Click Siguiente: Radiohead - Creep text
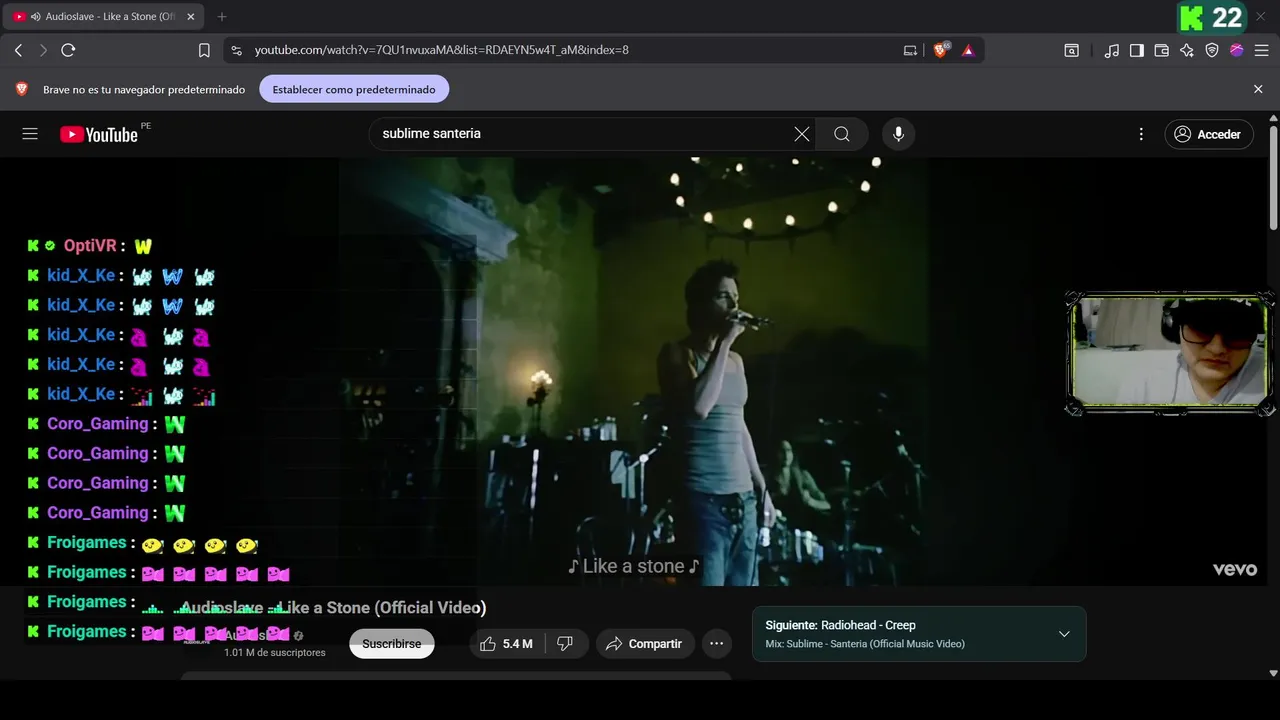Viewport: 1280px width, 720px height. (840, 625)
